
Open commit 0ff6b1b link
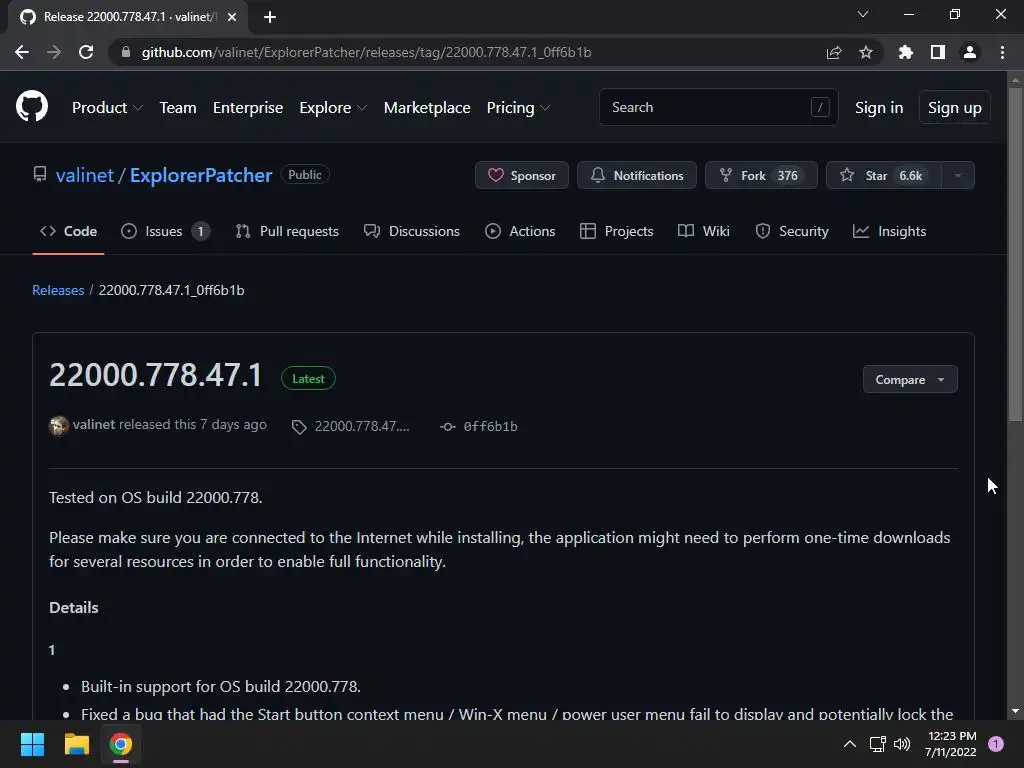tap(490, 426)
